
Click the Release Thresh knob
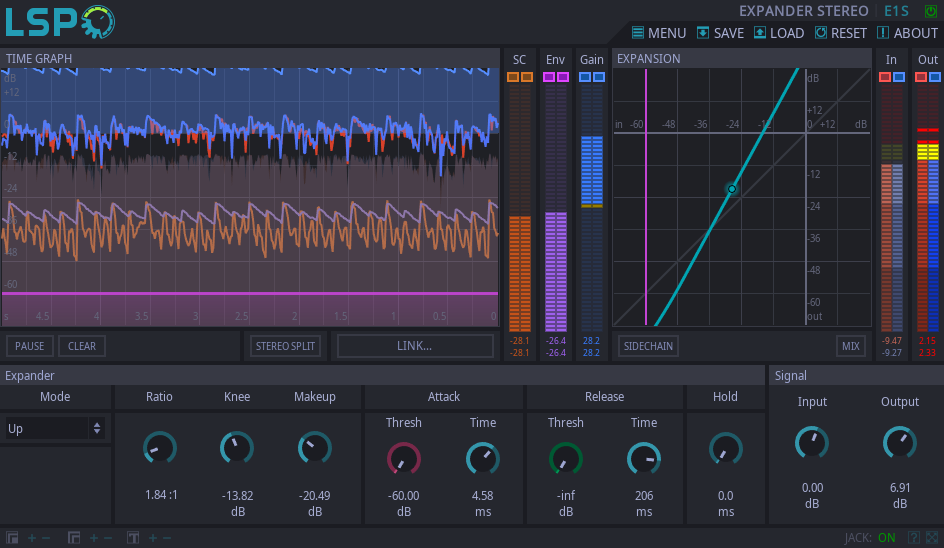coord(566,459)
